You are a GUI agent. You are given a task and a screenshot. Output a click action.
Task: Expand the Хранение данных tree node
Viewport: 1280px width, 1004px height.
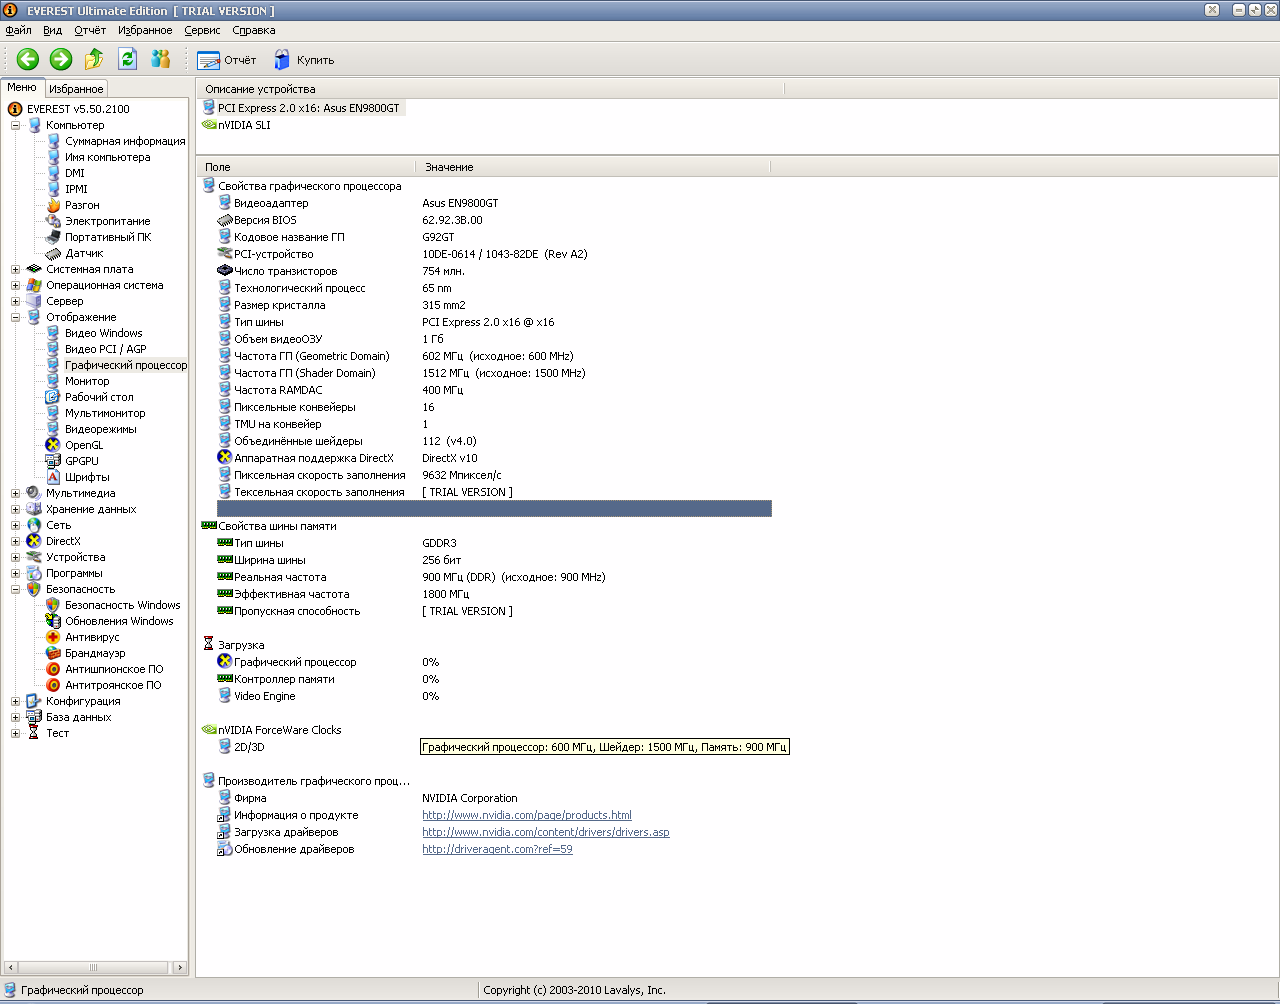(16, 509)
